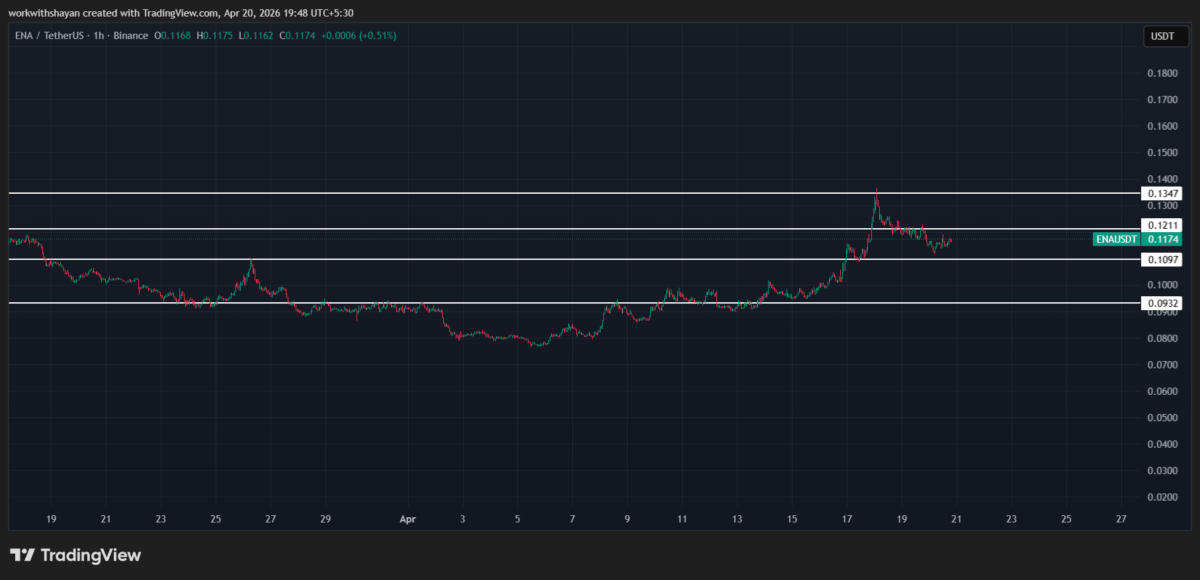Click the 0.0200 mark on price scale
The image size is (1200, 580).
(1161, 497)
